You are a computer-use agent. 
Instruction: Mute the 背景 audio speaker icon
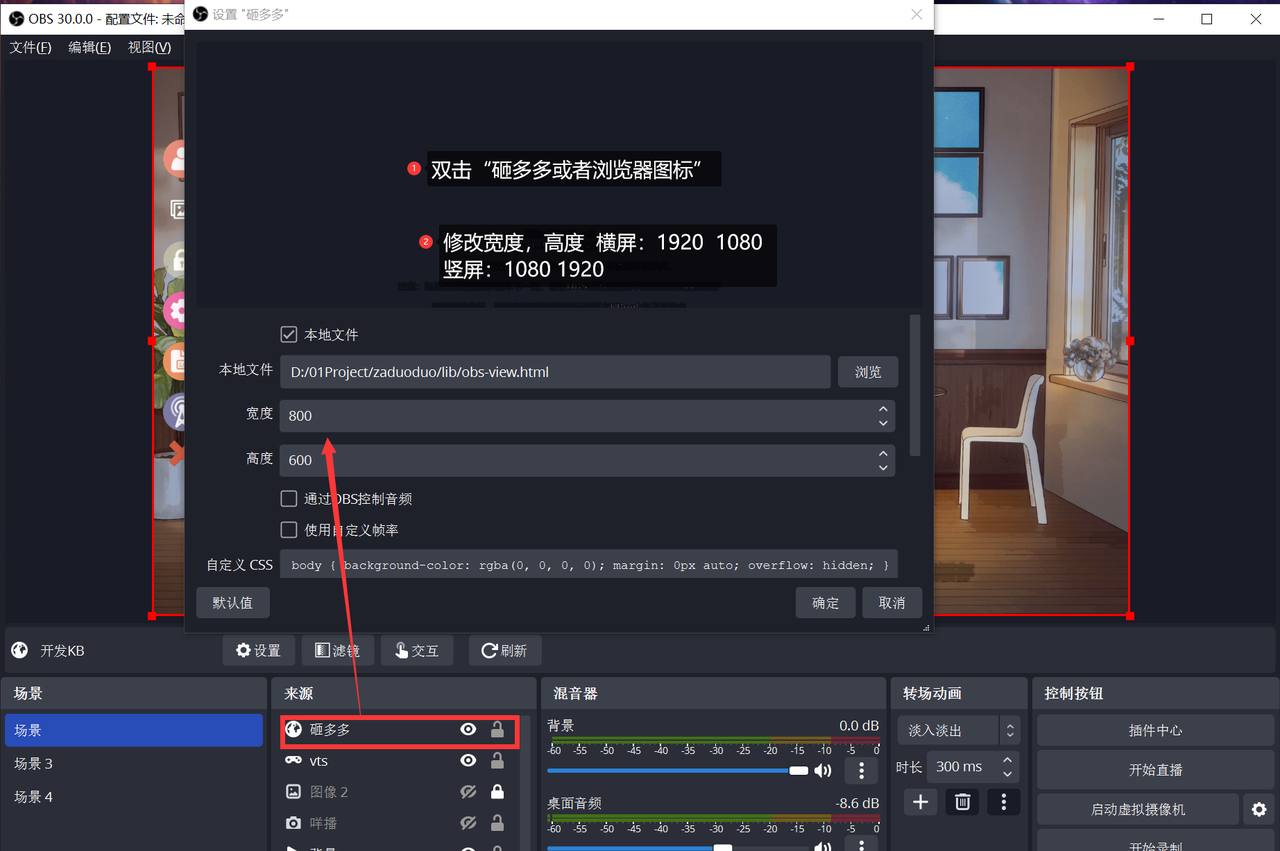click(x=823, y=771)
